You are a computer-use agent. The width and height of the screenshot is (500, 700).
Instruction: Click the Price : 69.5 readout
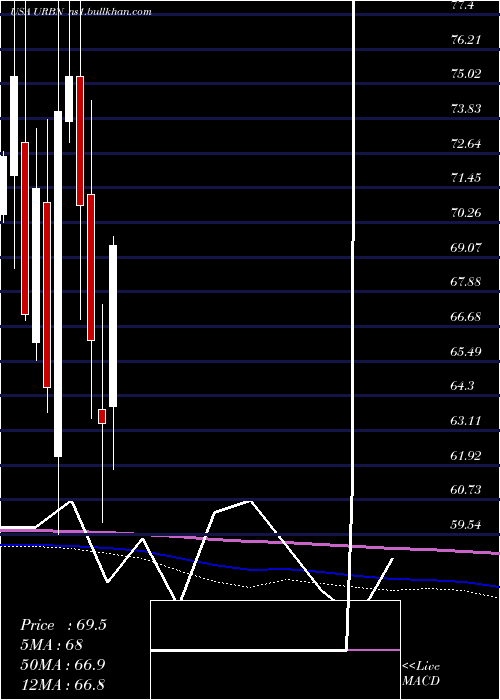(63, 625)
